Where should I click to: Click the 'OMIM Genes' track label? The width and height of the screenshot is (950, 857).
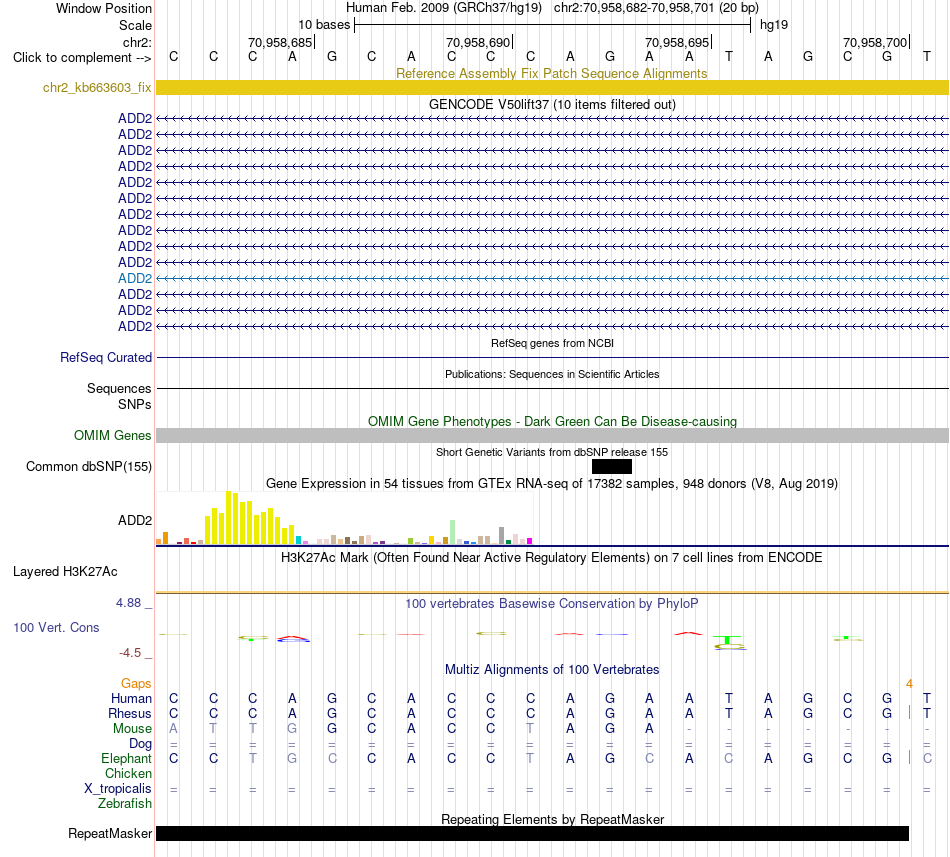pos(112,435)
